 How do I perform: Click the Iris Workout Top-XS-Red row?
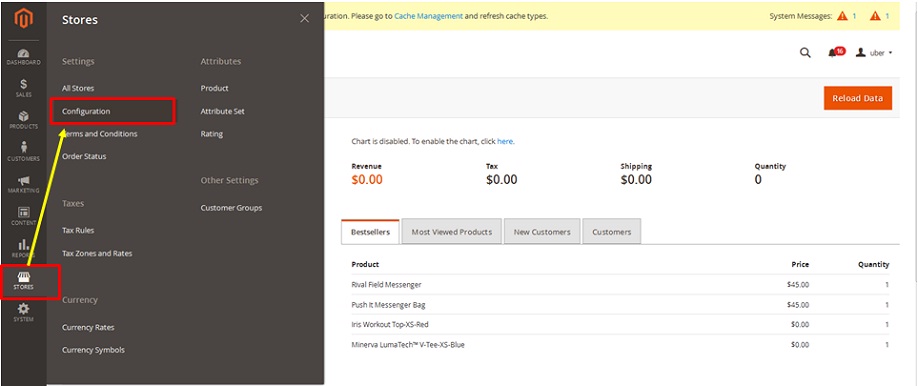tap(620, 324)
